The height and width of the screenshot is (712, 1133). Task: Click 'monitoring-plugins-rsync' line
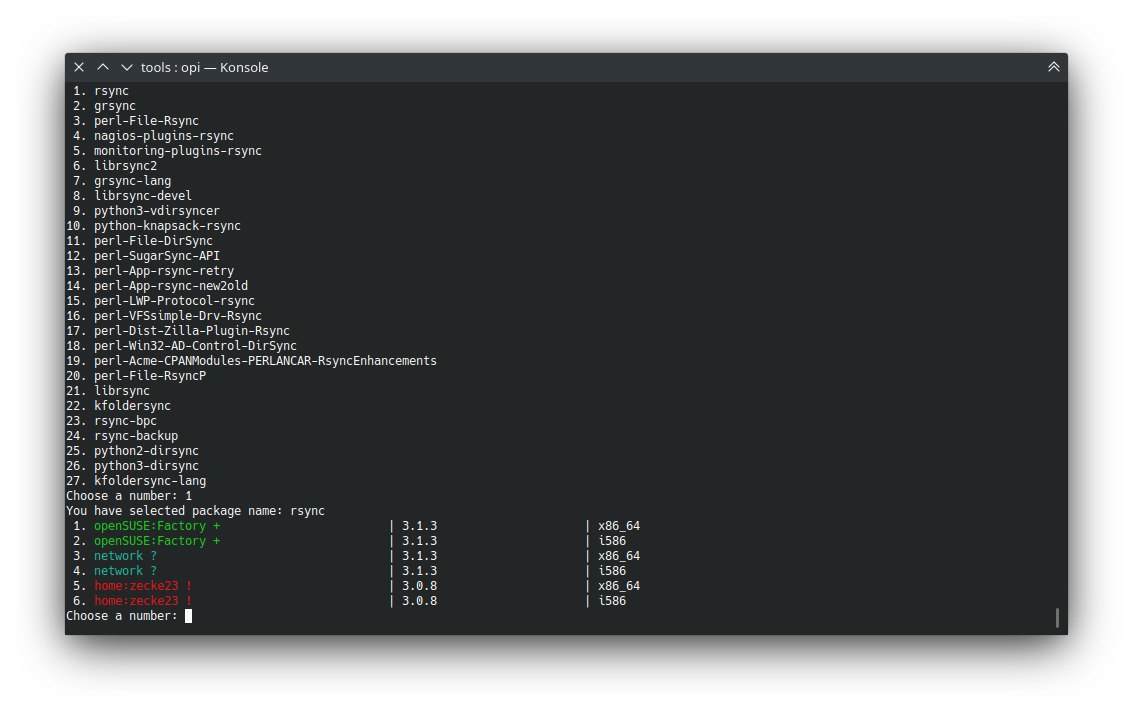coord(178,151)
